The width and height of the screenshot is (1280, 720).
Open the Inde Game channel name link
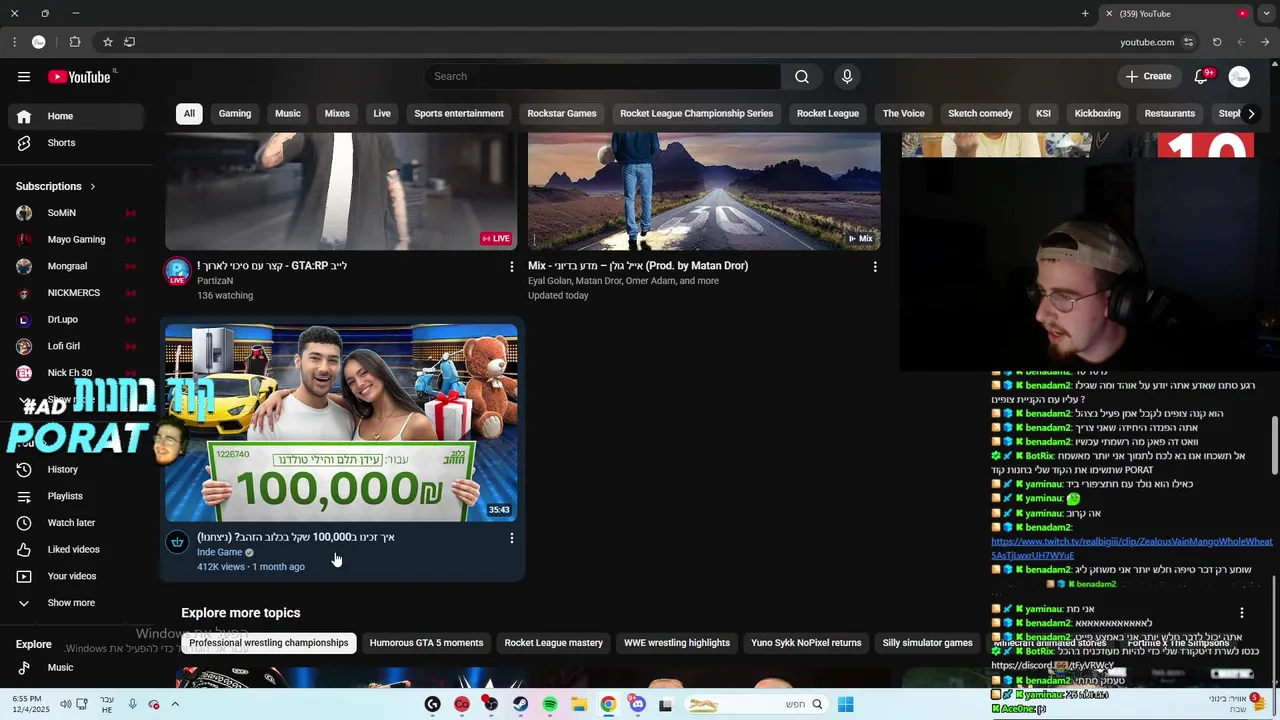(x=219, y=552)
